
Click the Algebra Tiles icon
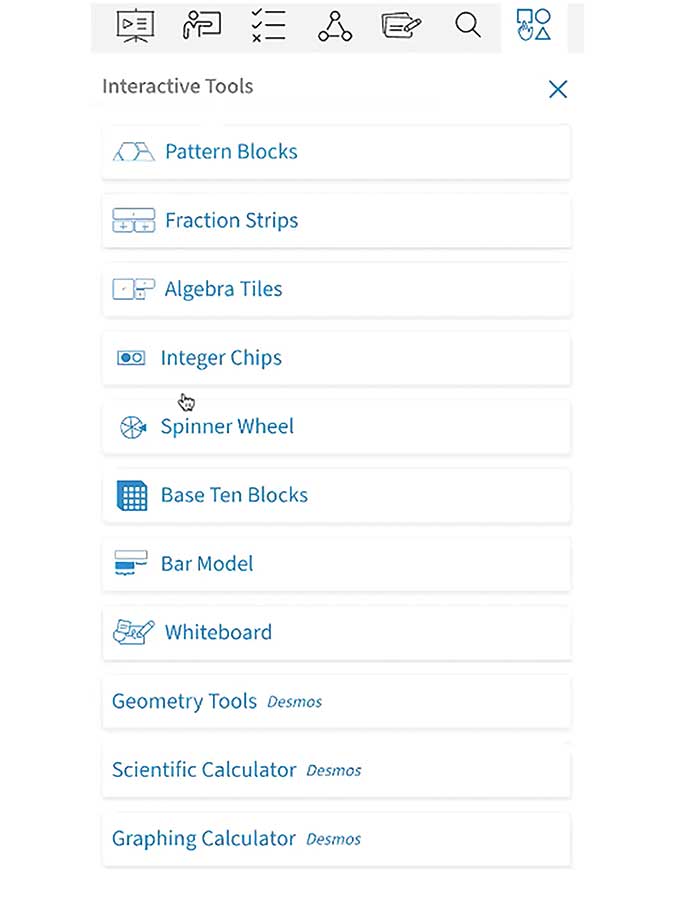[133, 290]
